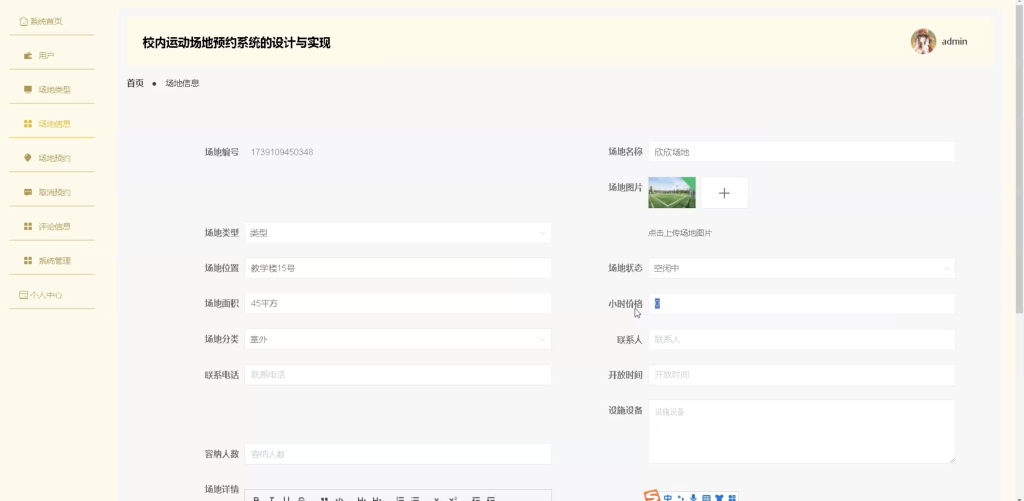Image resolution: width=1024 pixels, height=501 pixels.
Task: Click the page title 校内运动场地预约系统的设计与实现
Action: coord(236,42)
